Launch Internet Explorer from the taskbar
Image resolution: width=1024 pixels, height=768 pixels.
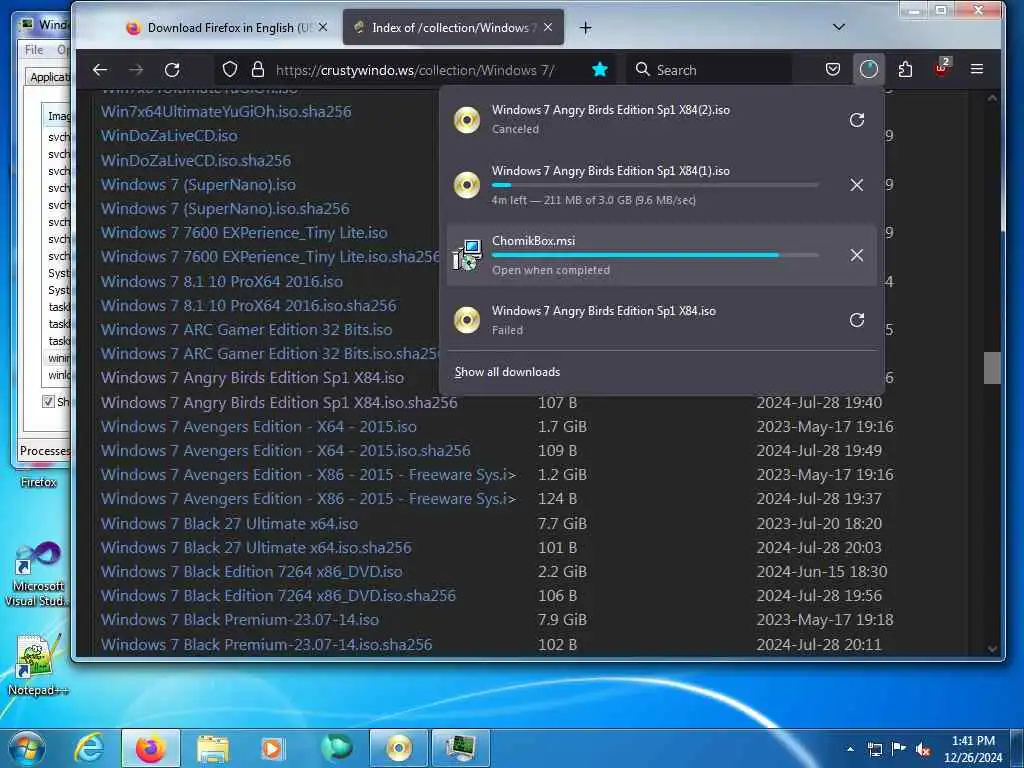pos(88,748)
